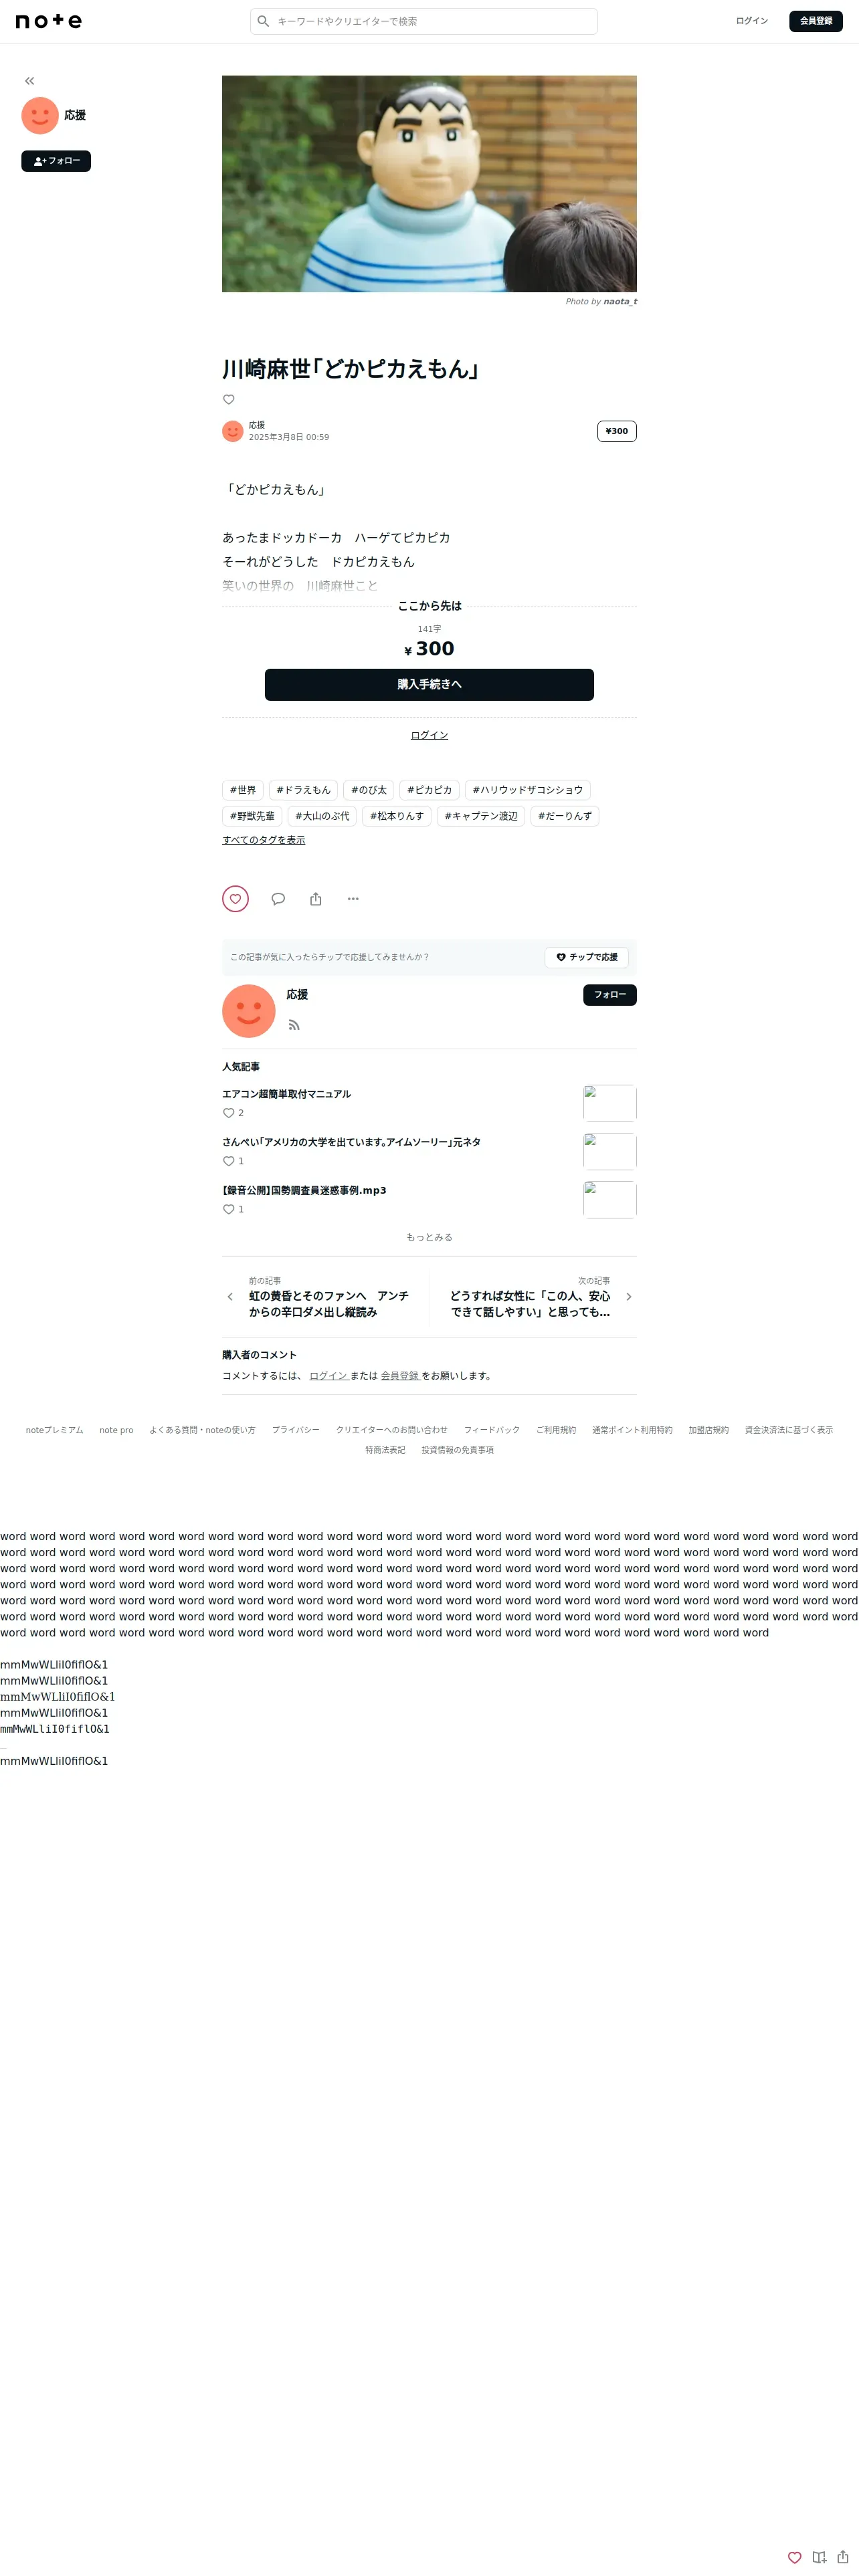Open thumbnail for エアコン超簡単取付マニュアル
Screen dimensions: 859x2576
tap(610, 1103)
